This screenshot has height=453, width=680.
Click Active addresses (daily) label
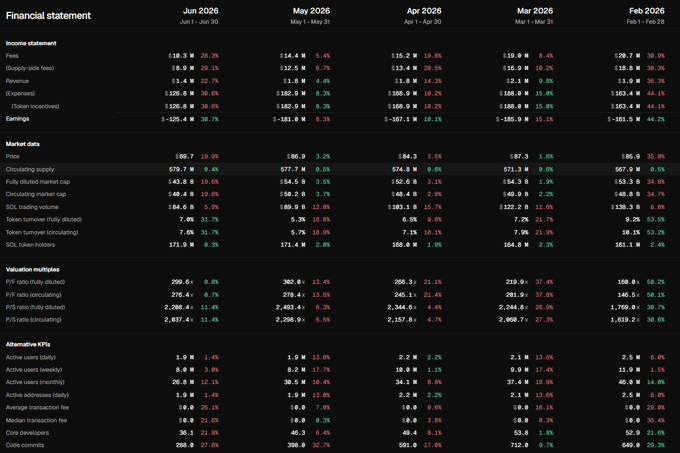(x=37, y=395)
